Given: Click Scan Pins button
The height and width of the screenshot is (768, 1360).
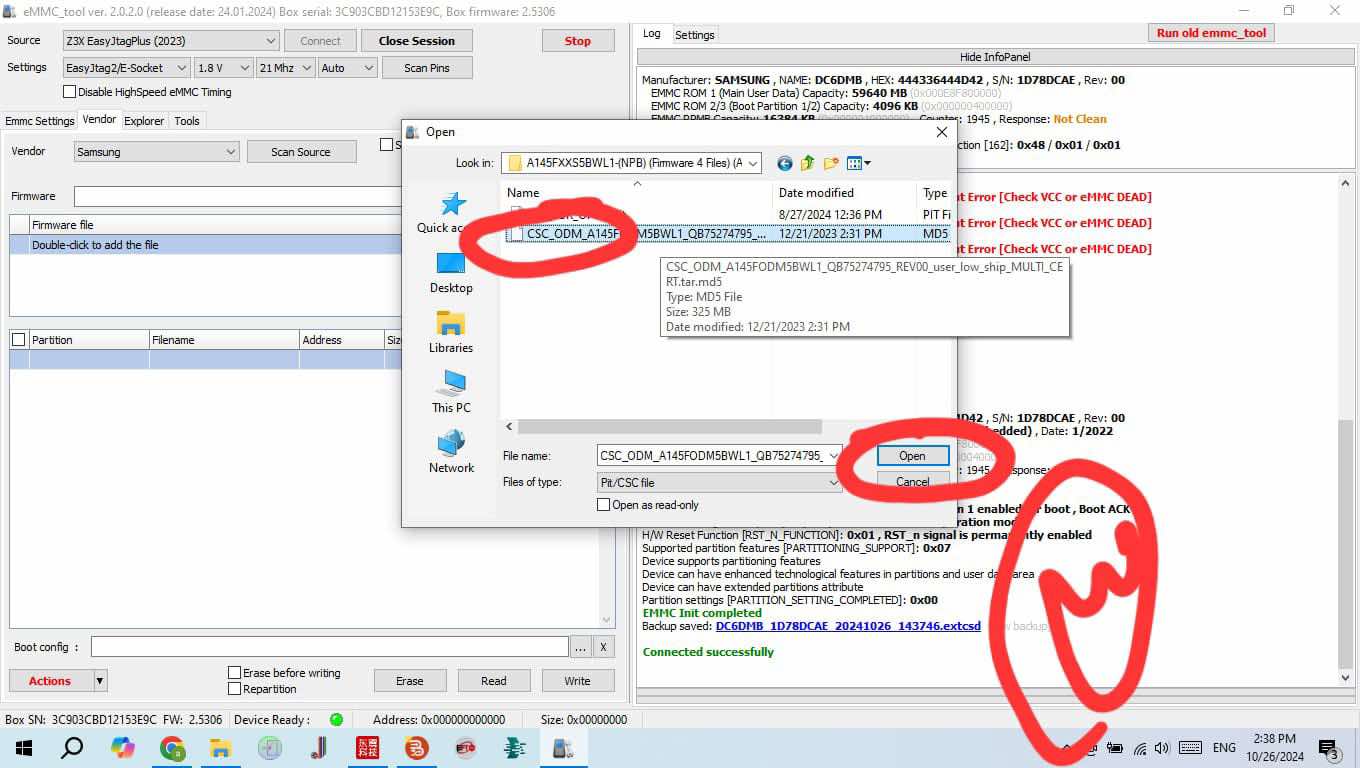Looking at the screenshot, I should pos(427,68).
